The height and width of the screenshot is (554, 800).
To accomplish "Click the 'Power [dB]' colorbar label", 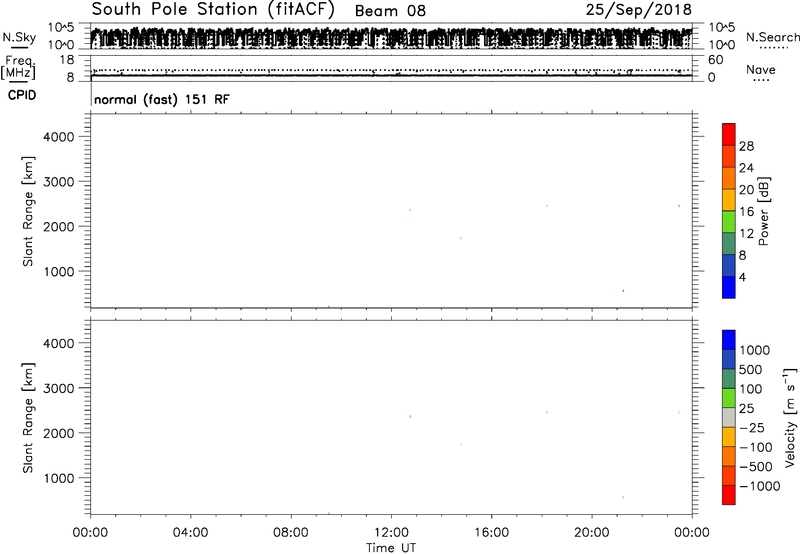I will (x=764, y=211).
